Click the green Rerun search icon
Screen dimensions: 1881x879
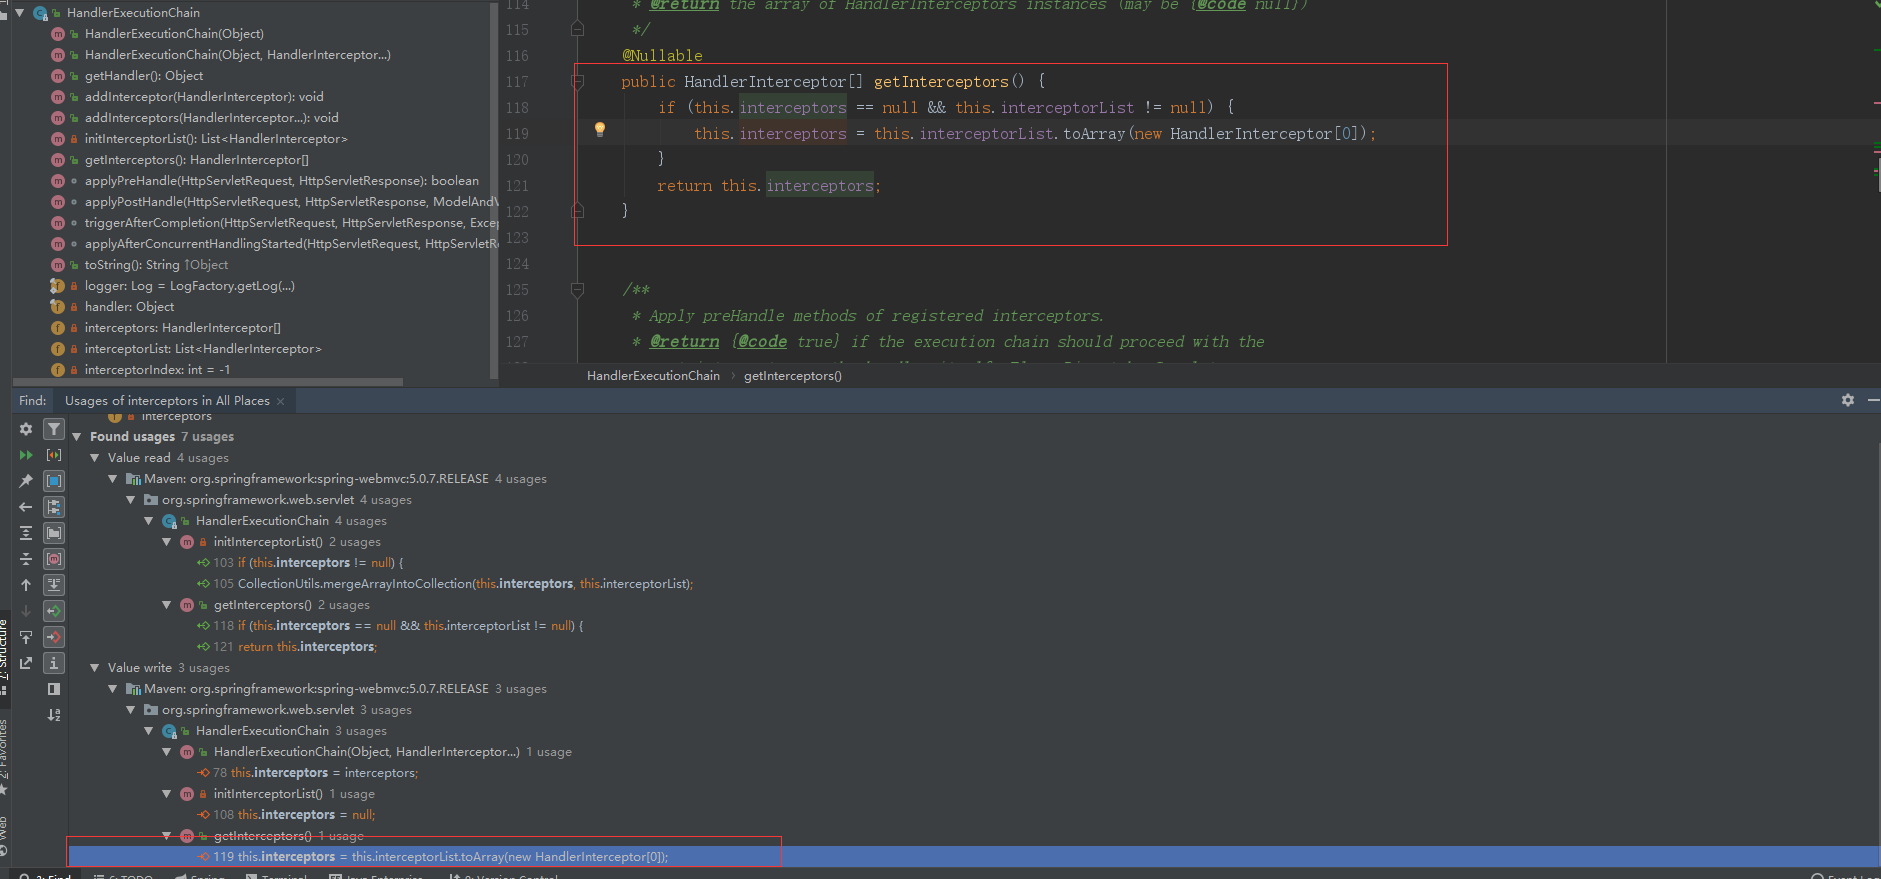[x=26, y=455]
